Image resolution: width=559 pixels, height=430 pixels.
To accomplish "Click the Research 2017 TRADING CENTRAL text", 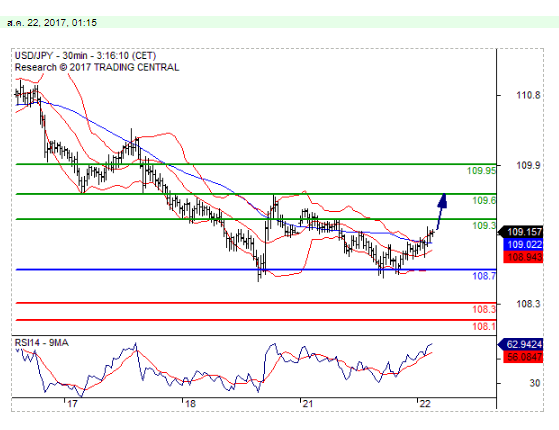I will pyautogui.click(x=97, y=67).
